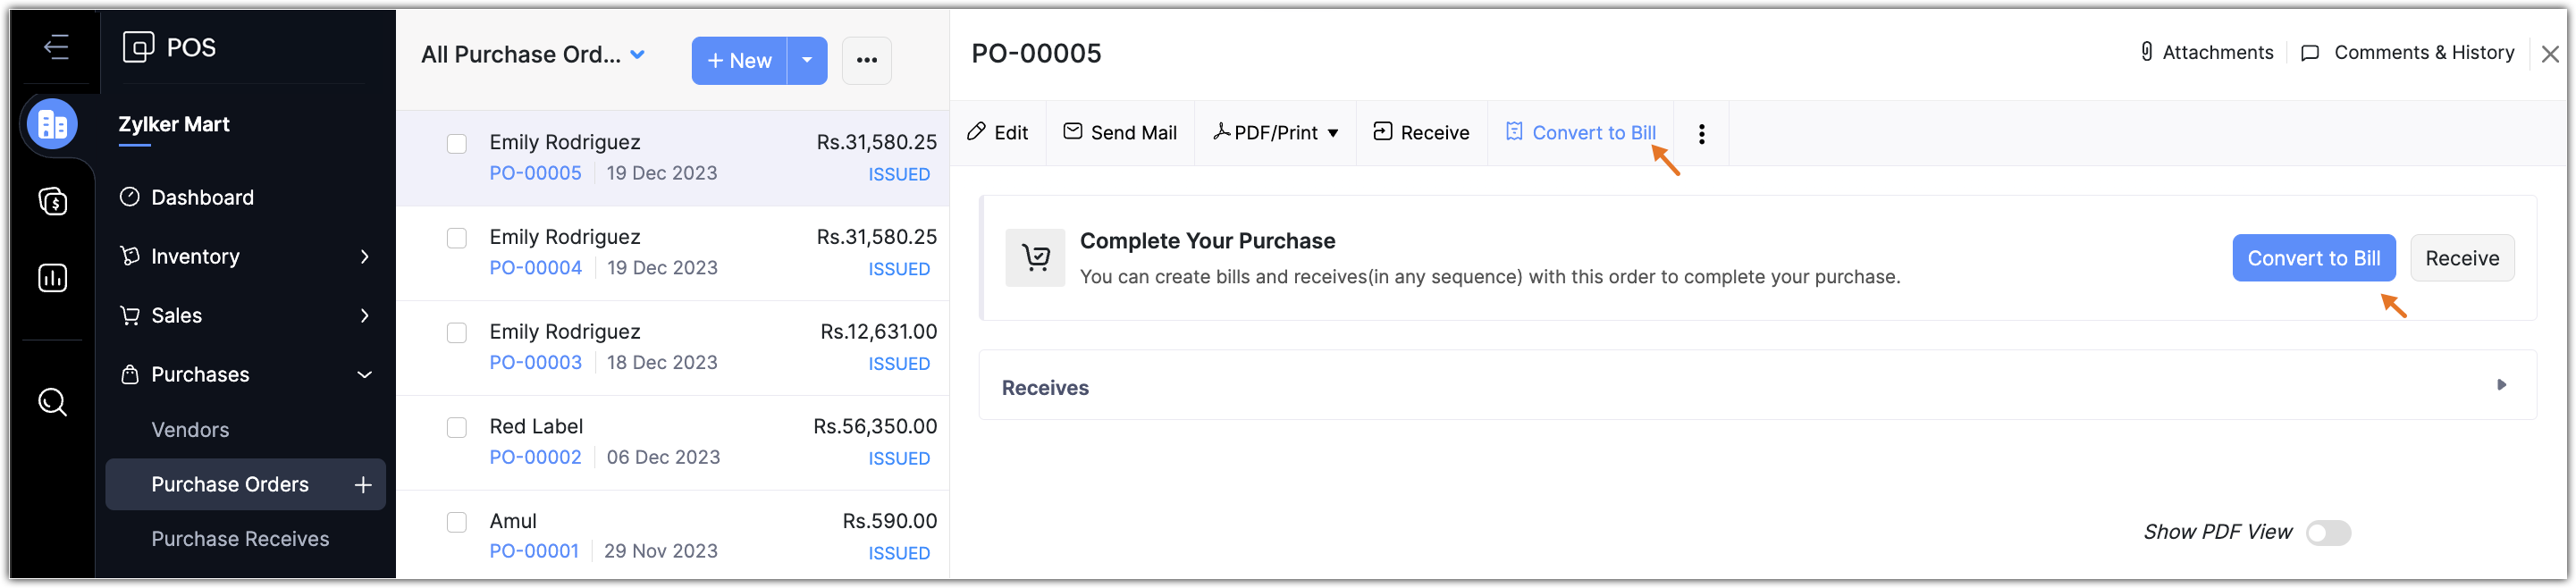
Task: Open the reports chart icon in the left rail
Action: pos(52,278)
